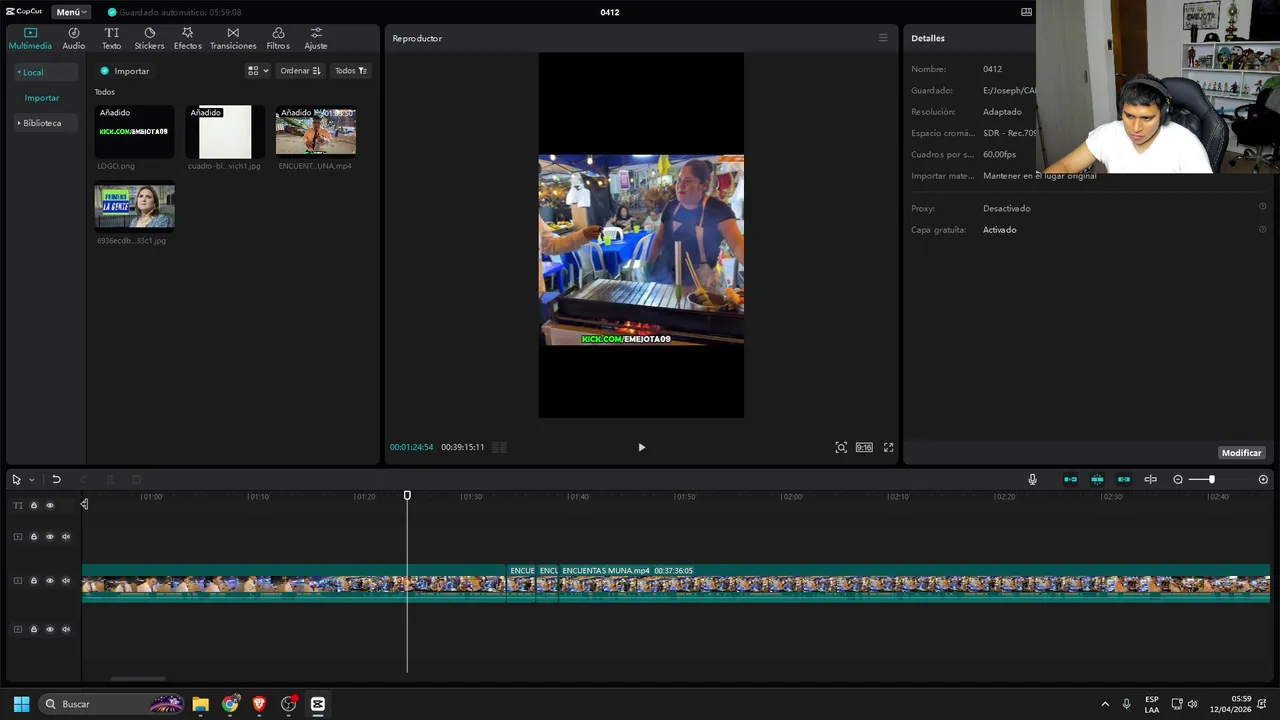Zoom in the timeline with plus magnifier
The width and height of the screenshot is (1280, 720).
point(1263,480)
